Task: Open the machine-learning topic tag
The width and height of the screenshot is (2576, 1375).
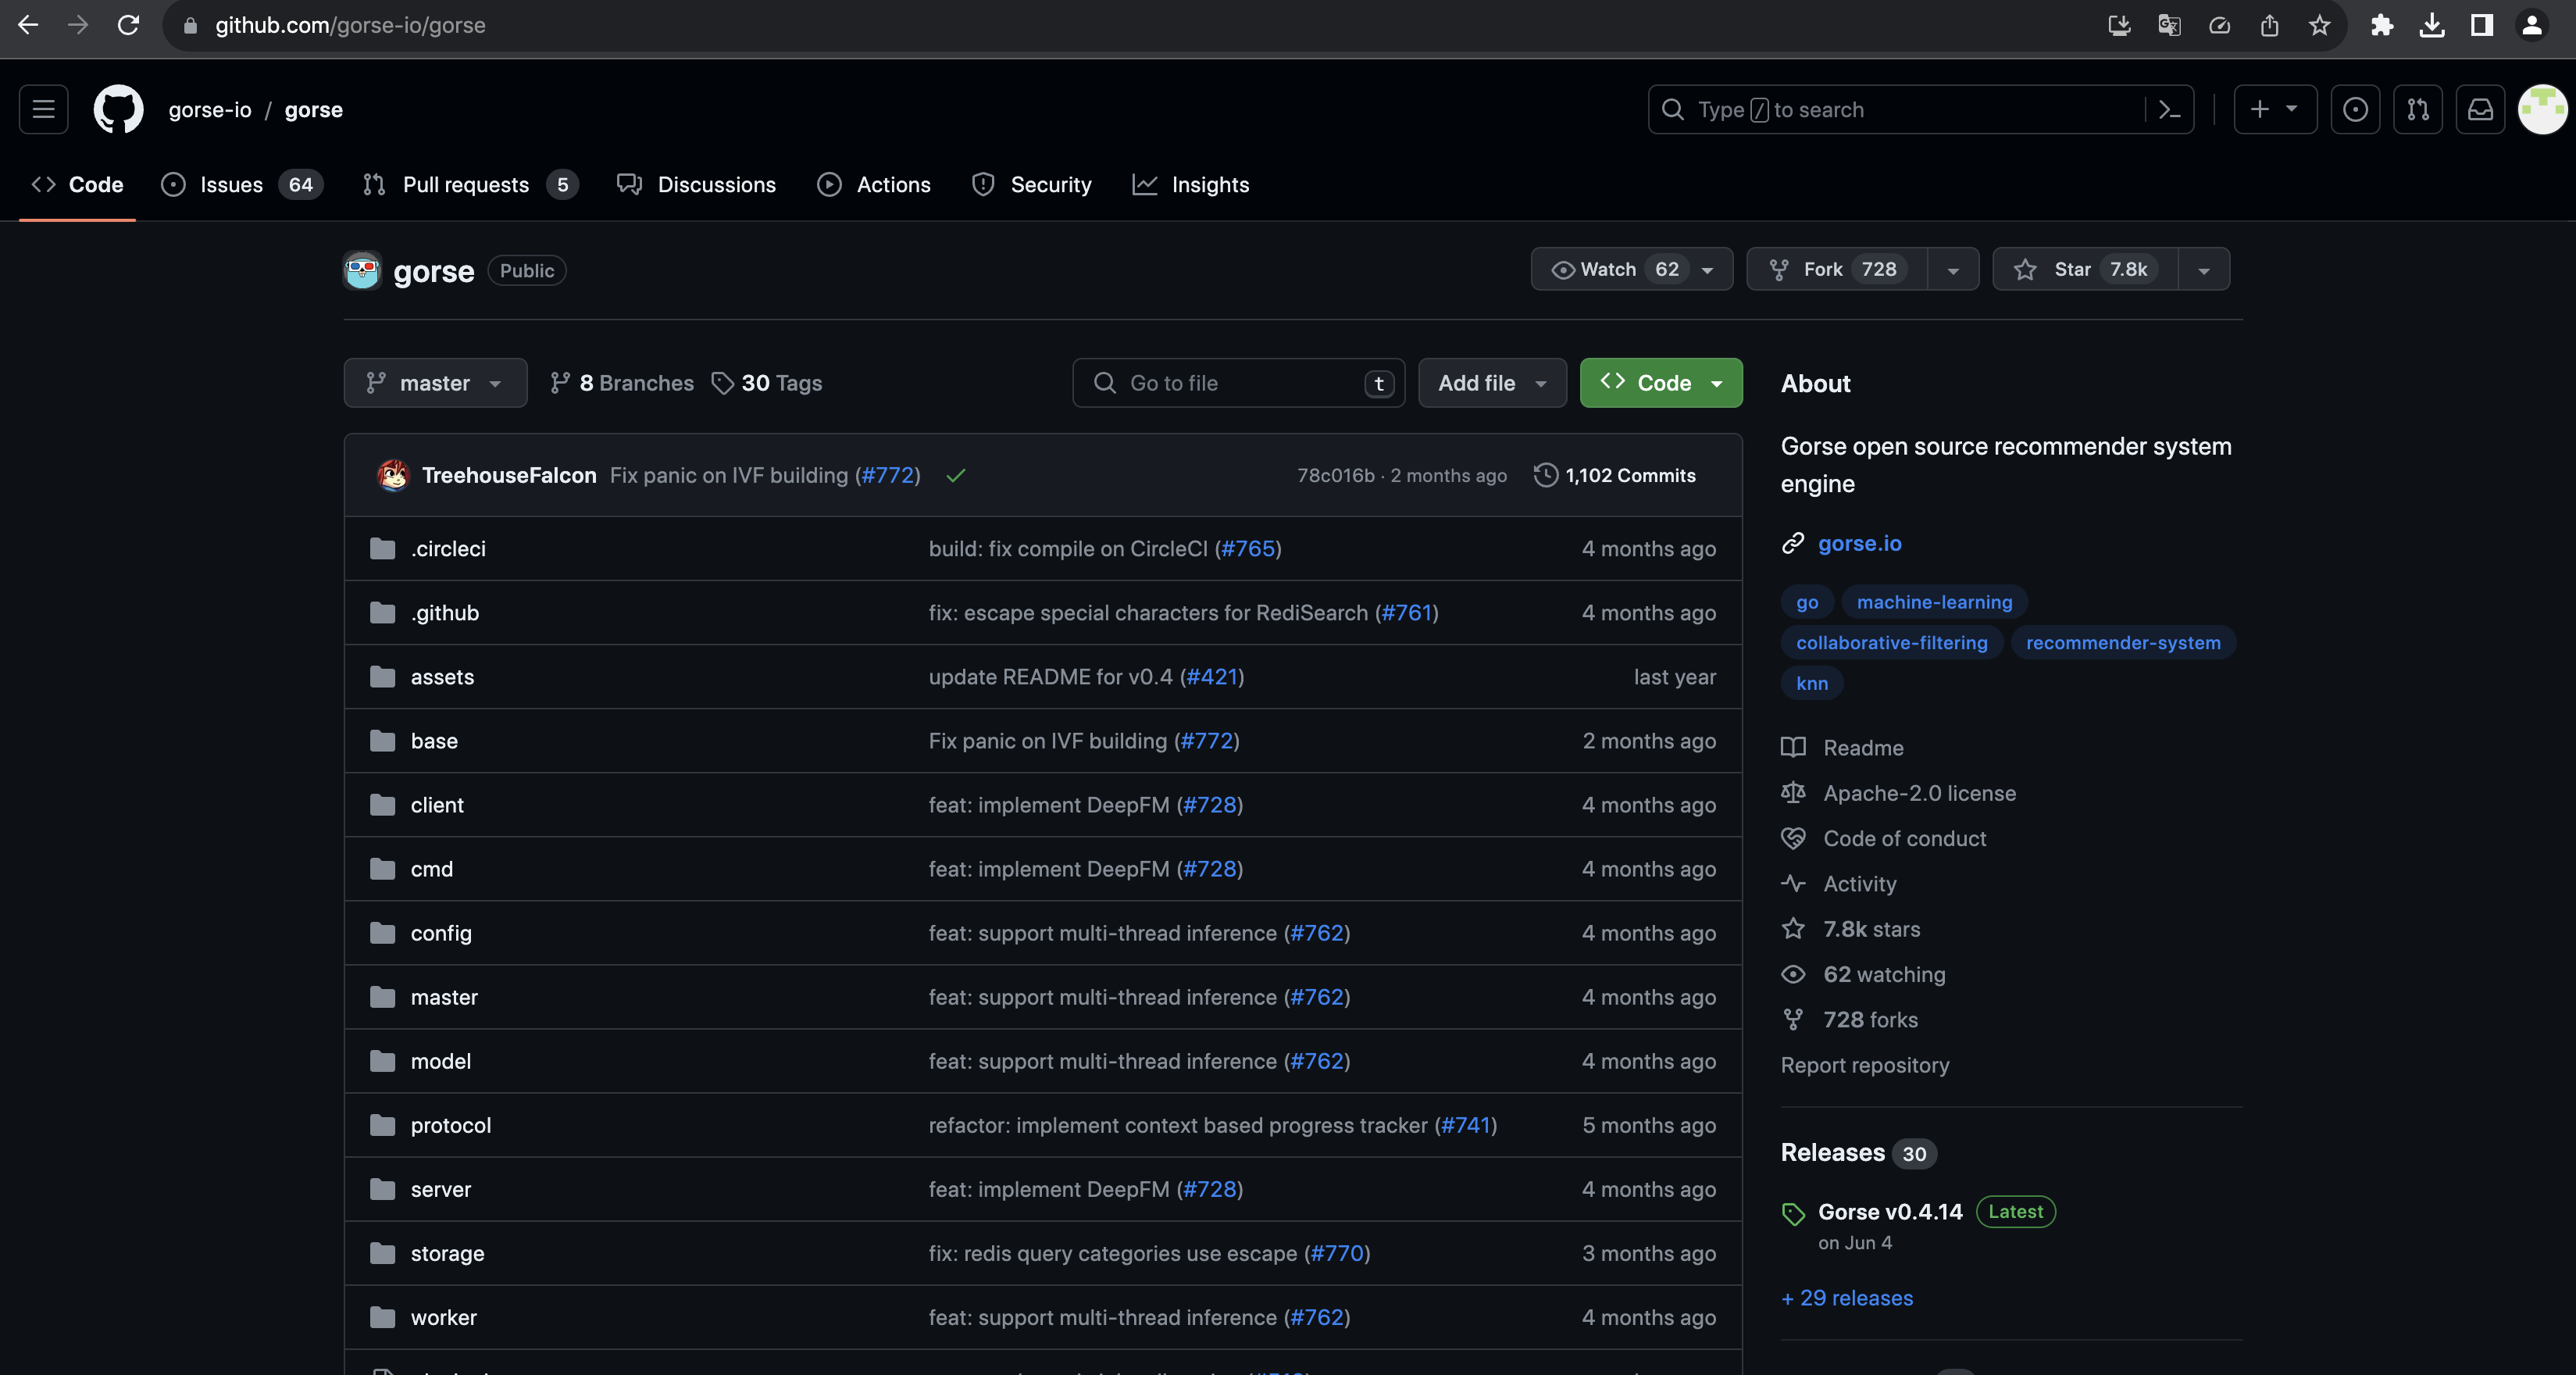Action: [1934, 602]
